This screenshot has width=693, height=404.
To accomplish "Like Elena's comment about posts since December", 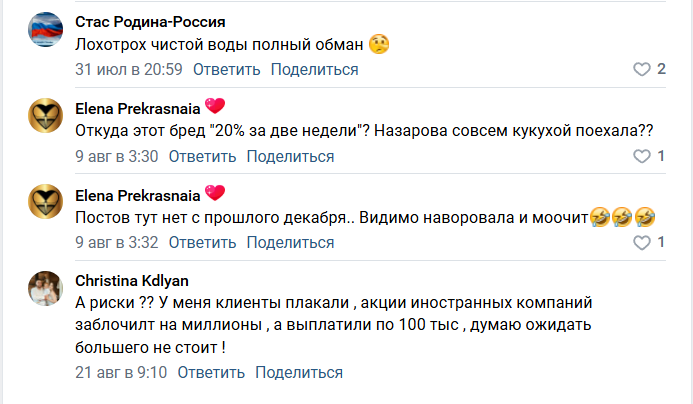I will pyautogui.click(x=643, y=243).
